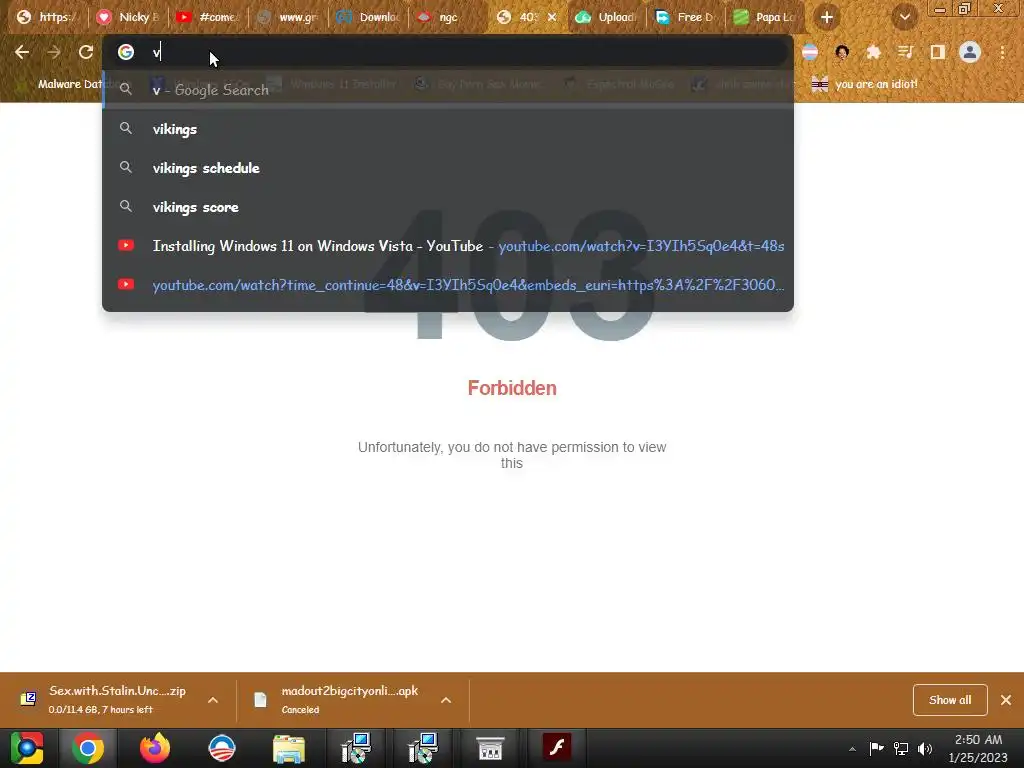This screenshot has width=1024, height=768.
Task: Open the second installer setup taskbar icon
Action: tap(423, 748)
